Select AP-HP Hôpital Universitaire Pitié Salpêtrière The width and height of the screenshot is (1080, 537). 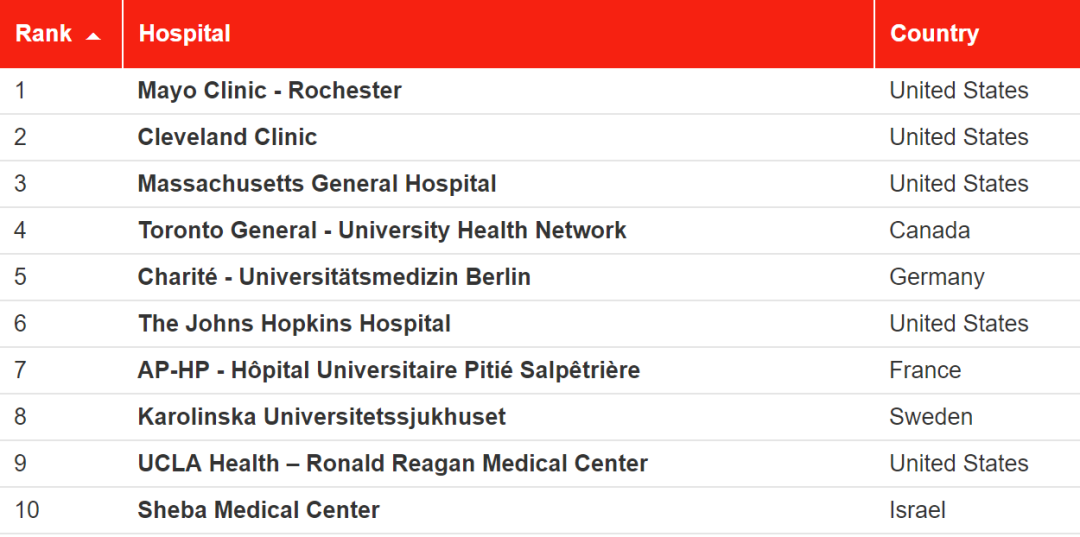click(x=388, y=370)
